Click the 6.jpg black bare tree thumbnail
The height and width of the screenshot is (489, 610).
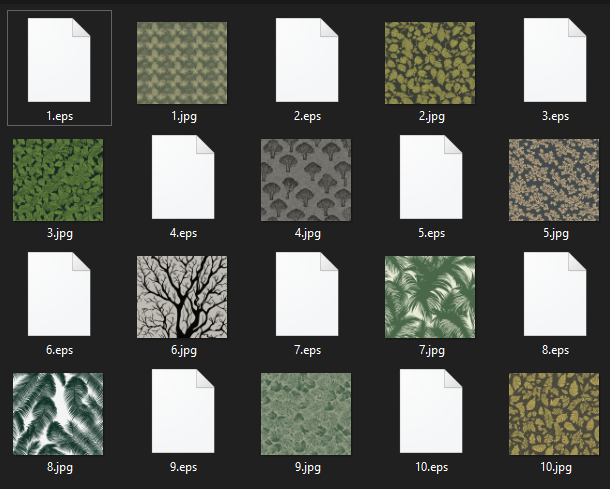[182, 297]
